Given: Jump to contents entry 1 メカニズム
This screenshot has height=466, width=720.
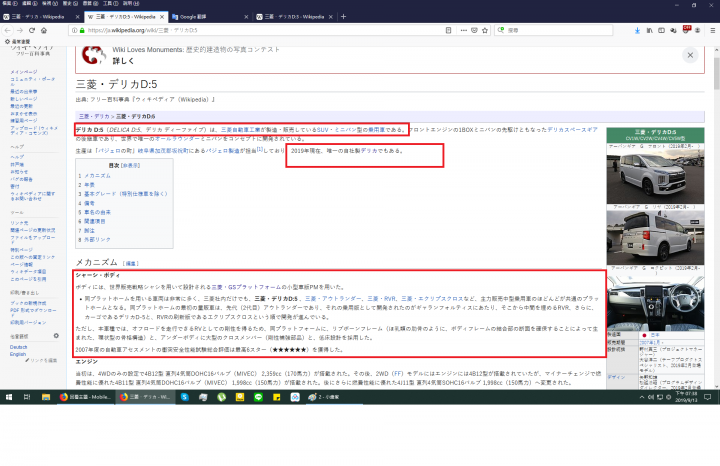Looking at the screenshot, I should (x=97, y=176).
